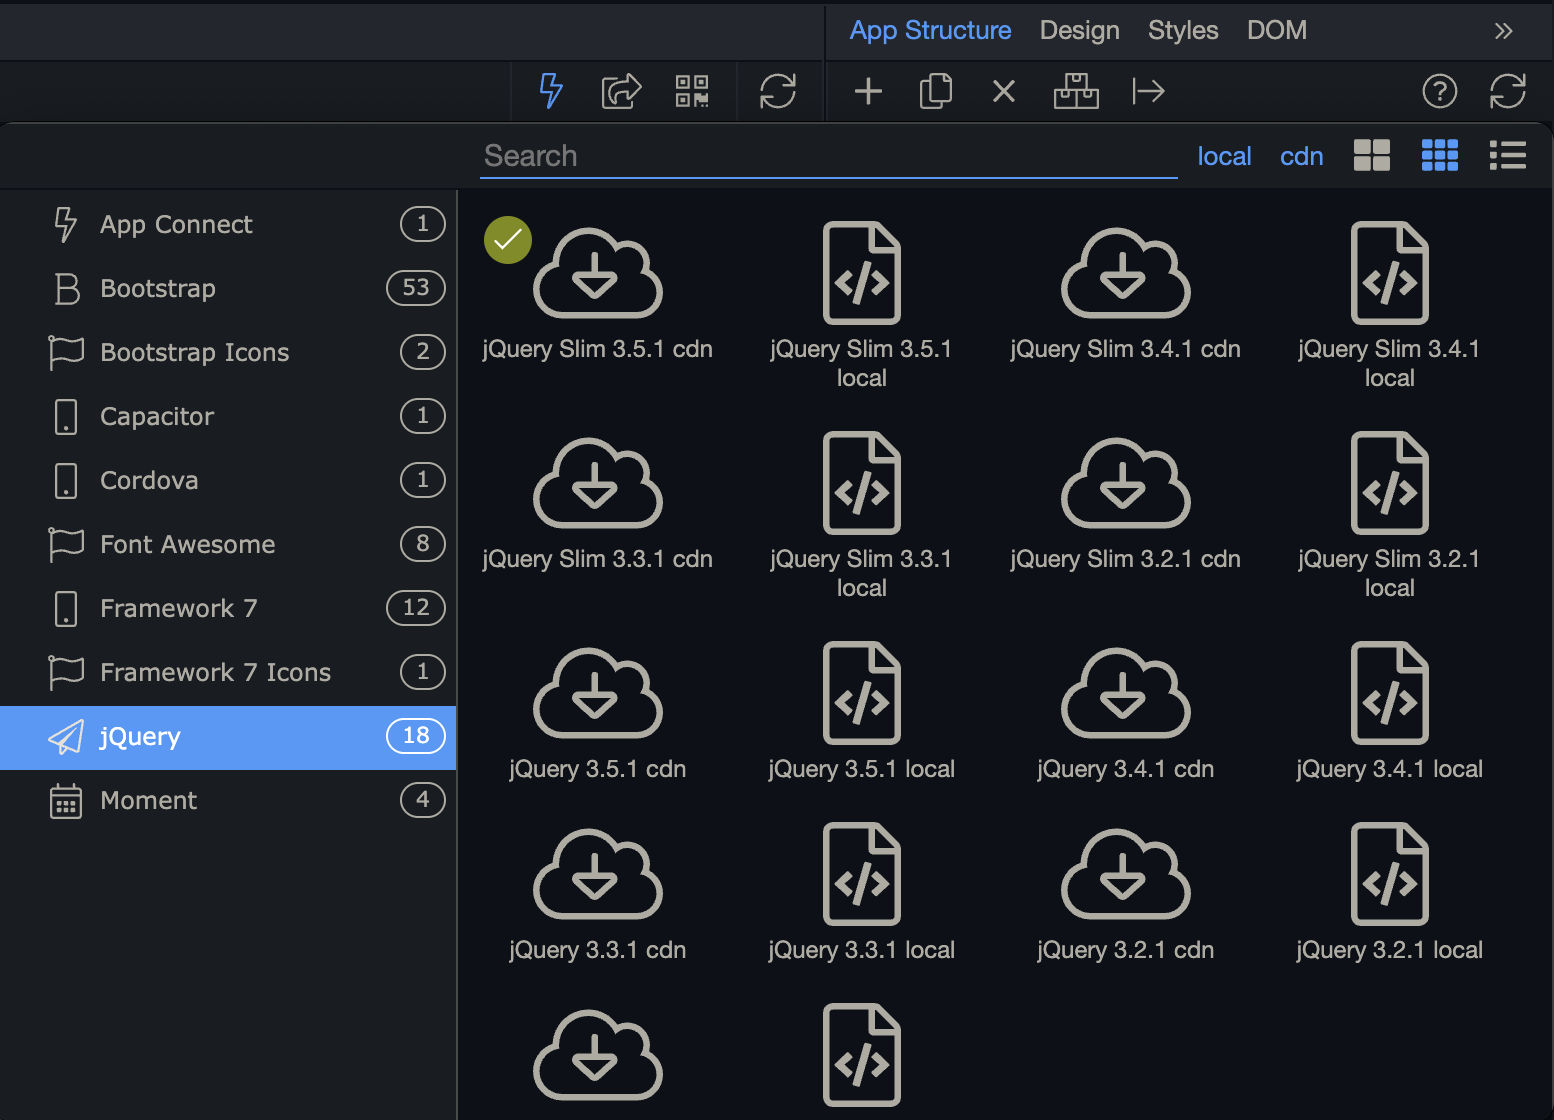The width and height of the screenshot is (1554, 1120).
Task: Switch to list view layout
Action: pyautogui.click(x=1507, y=156)
